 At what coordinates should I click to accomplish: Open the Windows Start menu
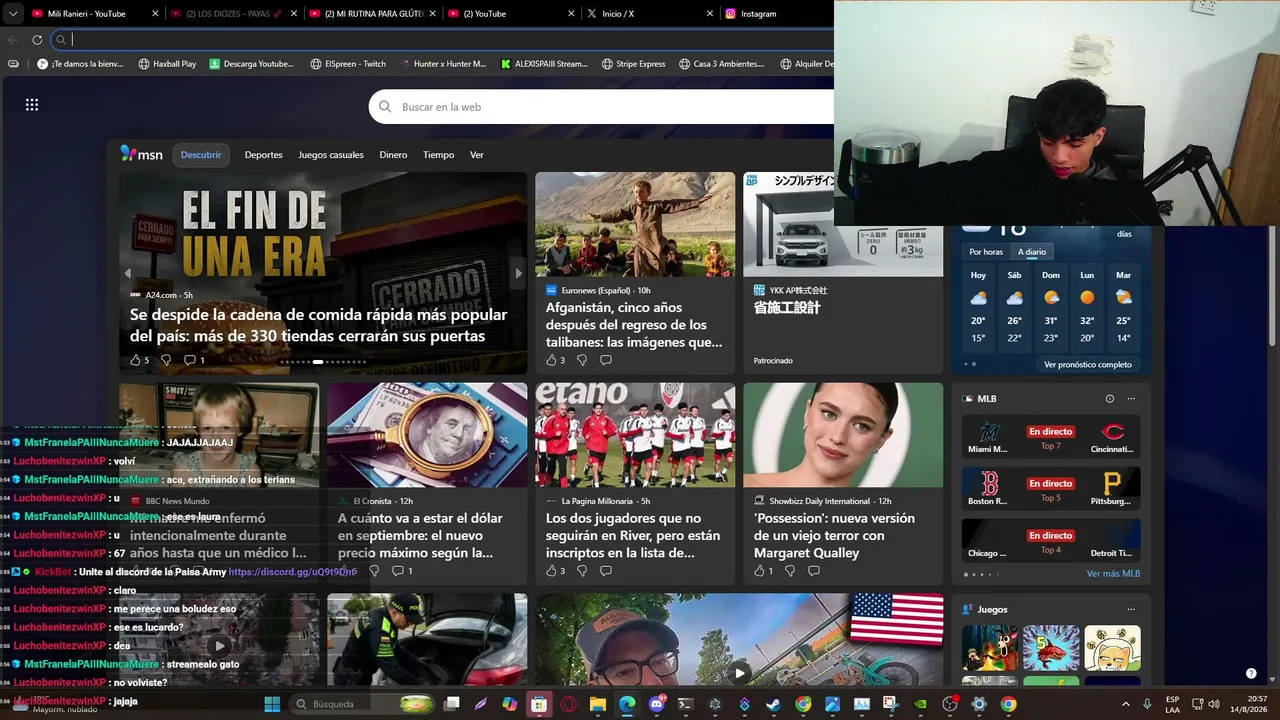(x=272, y=704)
